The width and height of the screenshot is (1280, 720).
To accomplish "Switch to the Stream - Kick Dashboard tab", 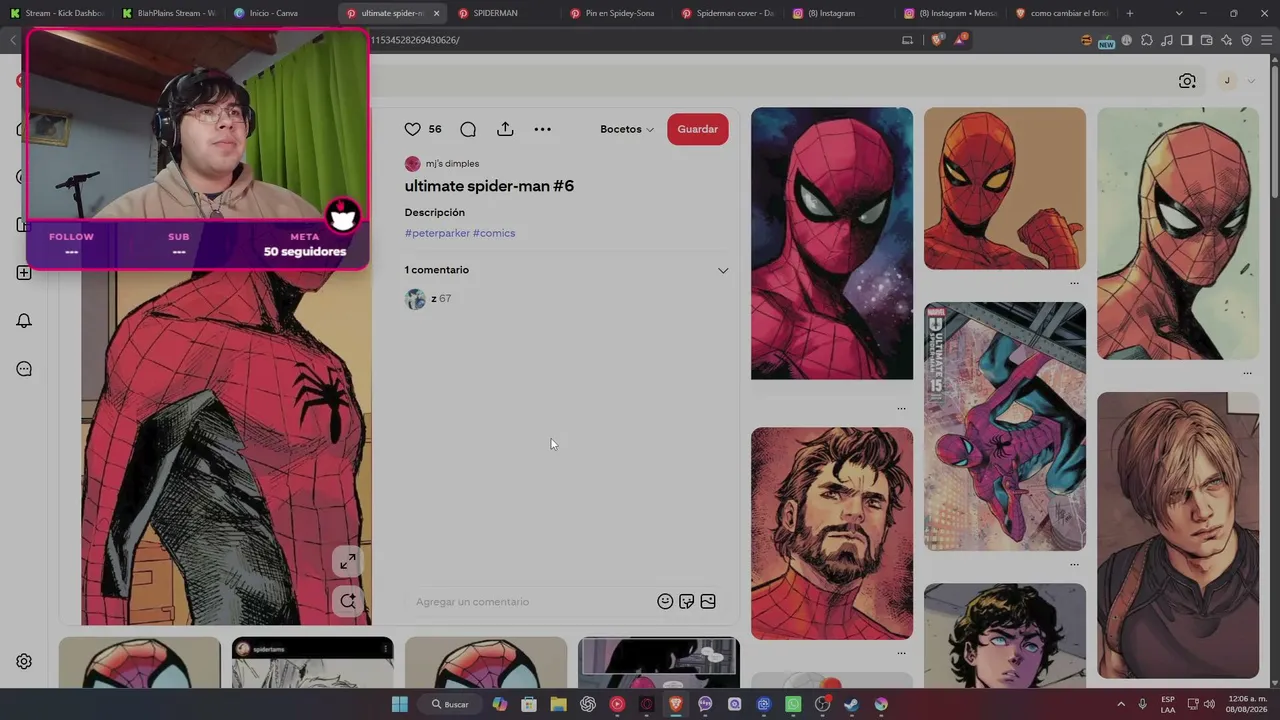I will 58,13.
